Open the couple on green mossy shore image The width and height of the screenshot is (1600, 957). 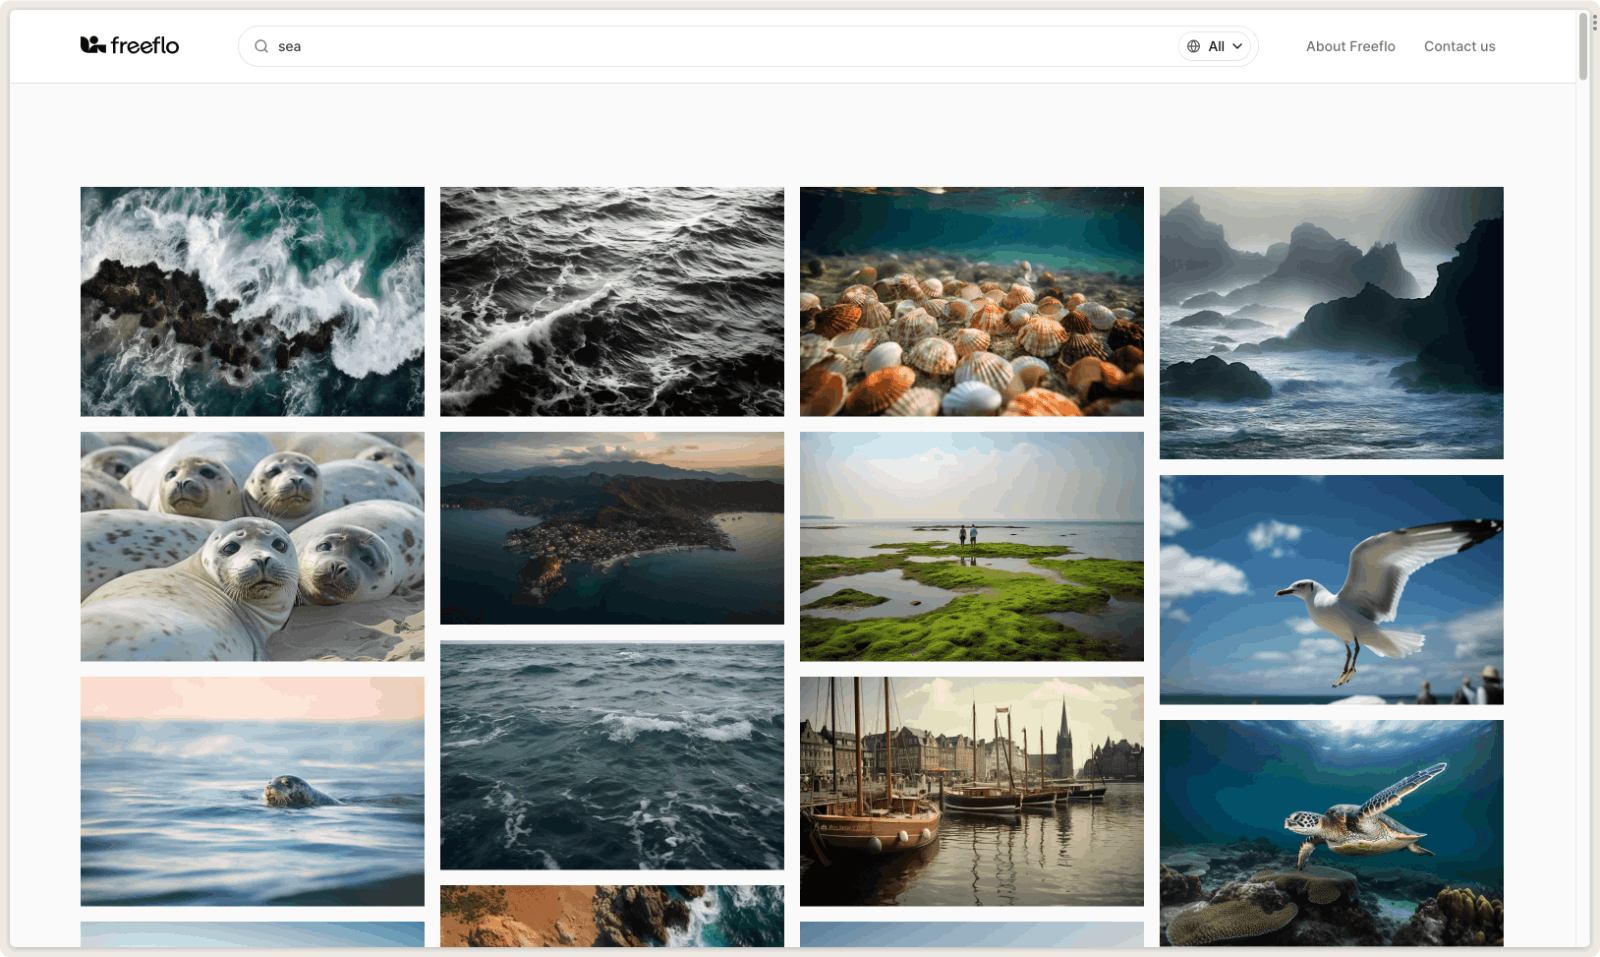[x=971, y=546]
